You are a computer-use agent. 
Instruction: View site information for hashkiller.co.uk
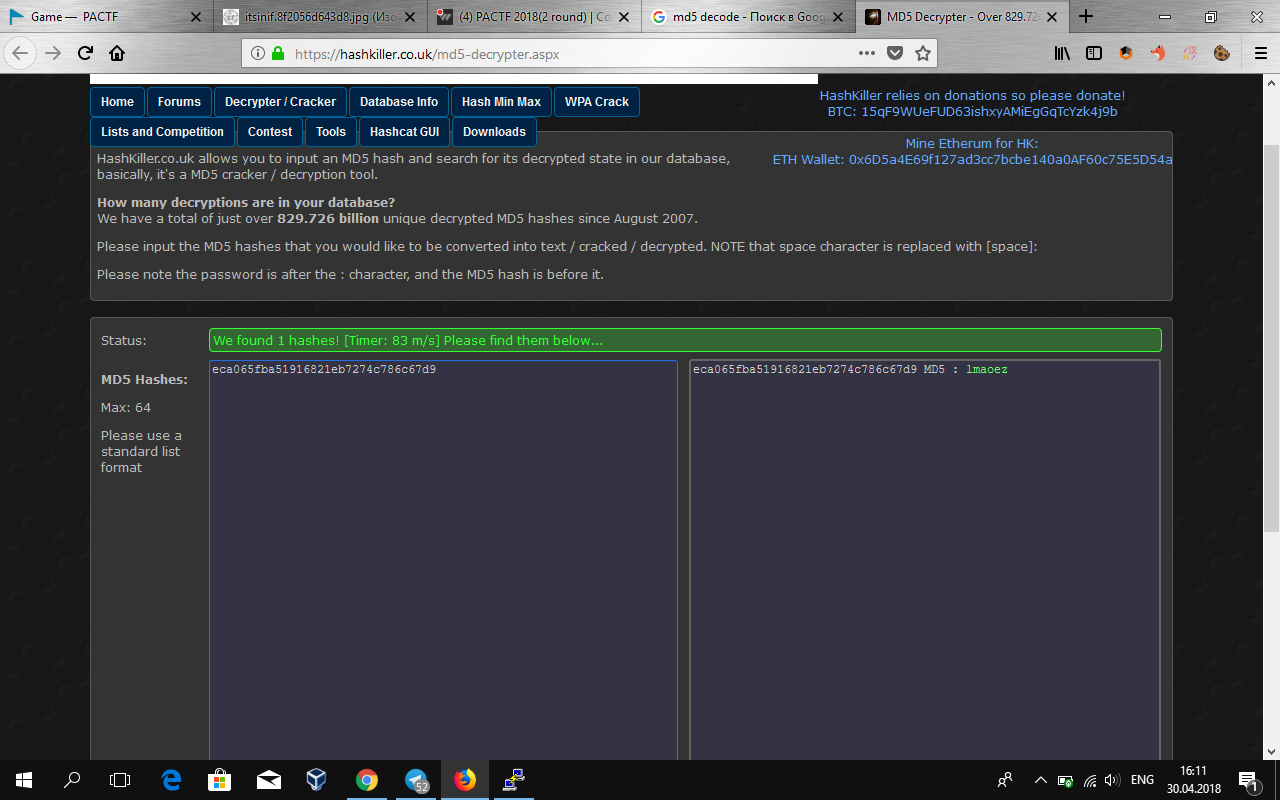point(257,53)
